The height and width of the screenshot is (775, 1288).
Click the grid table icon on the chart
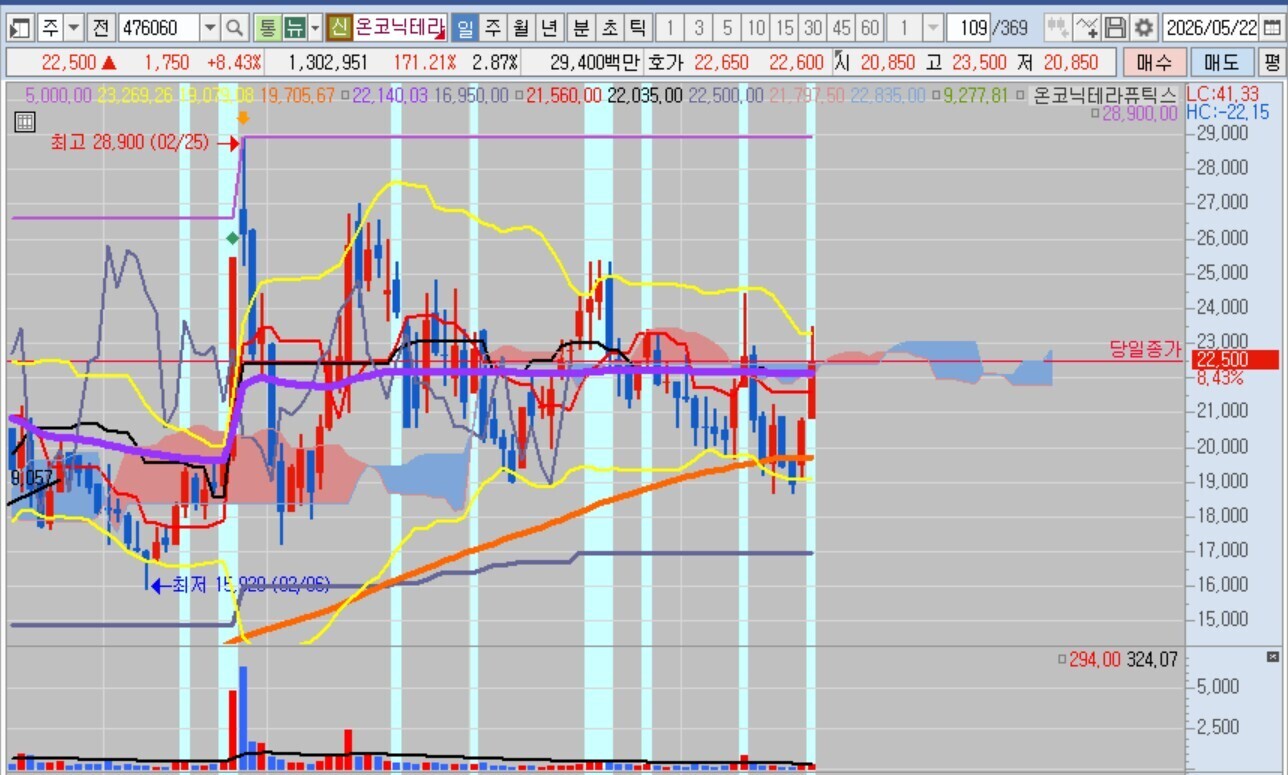[x=25, y=123]
